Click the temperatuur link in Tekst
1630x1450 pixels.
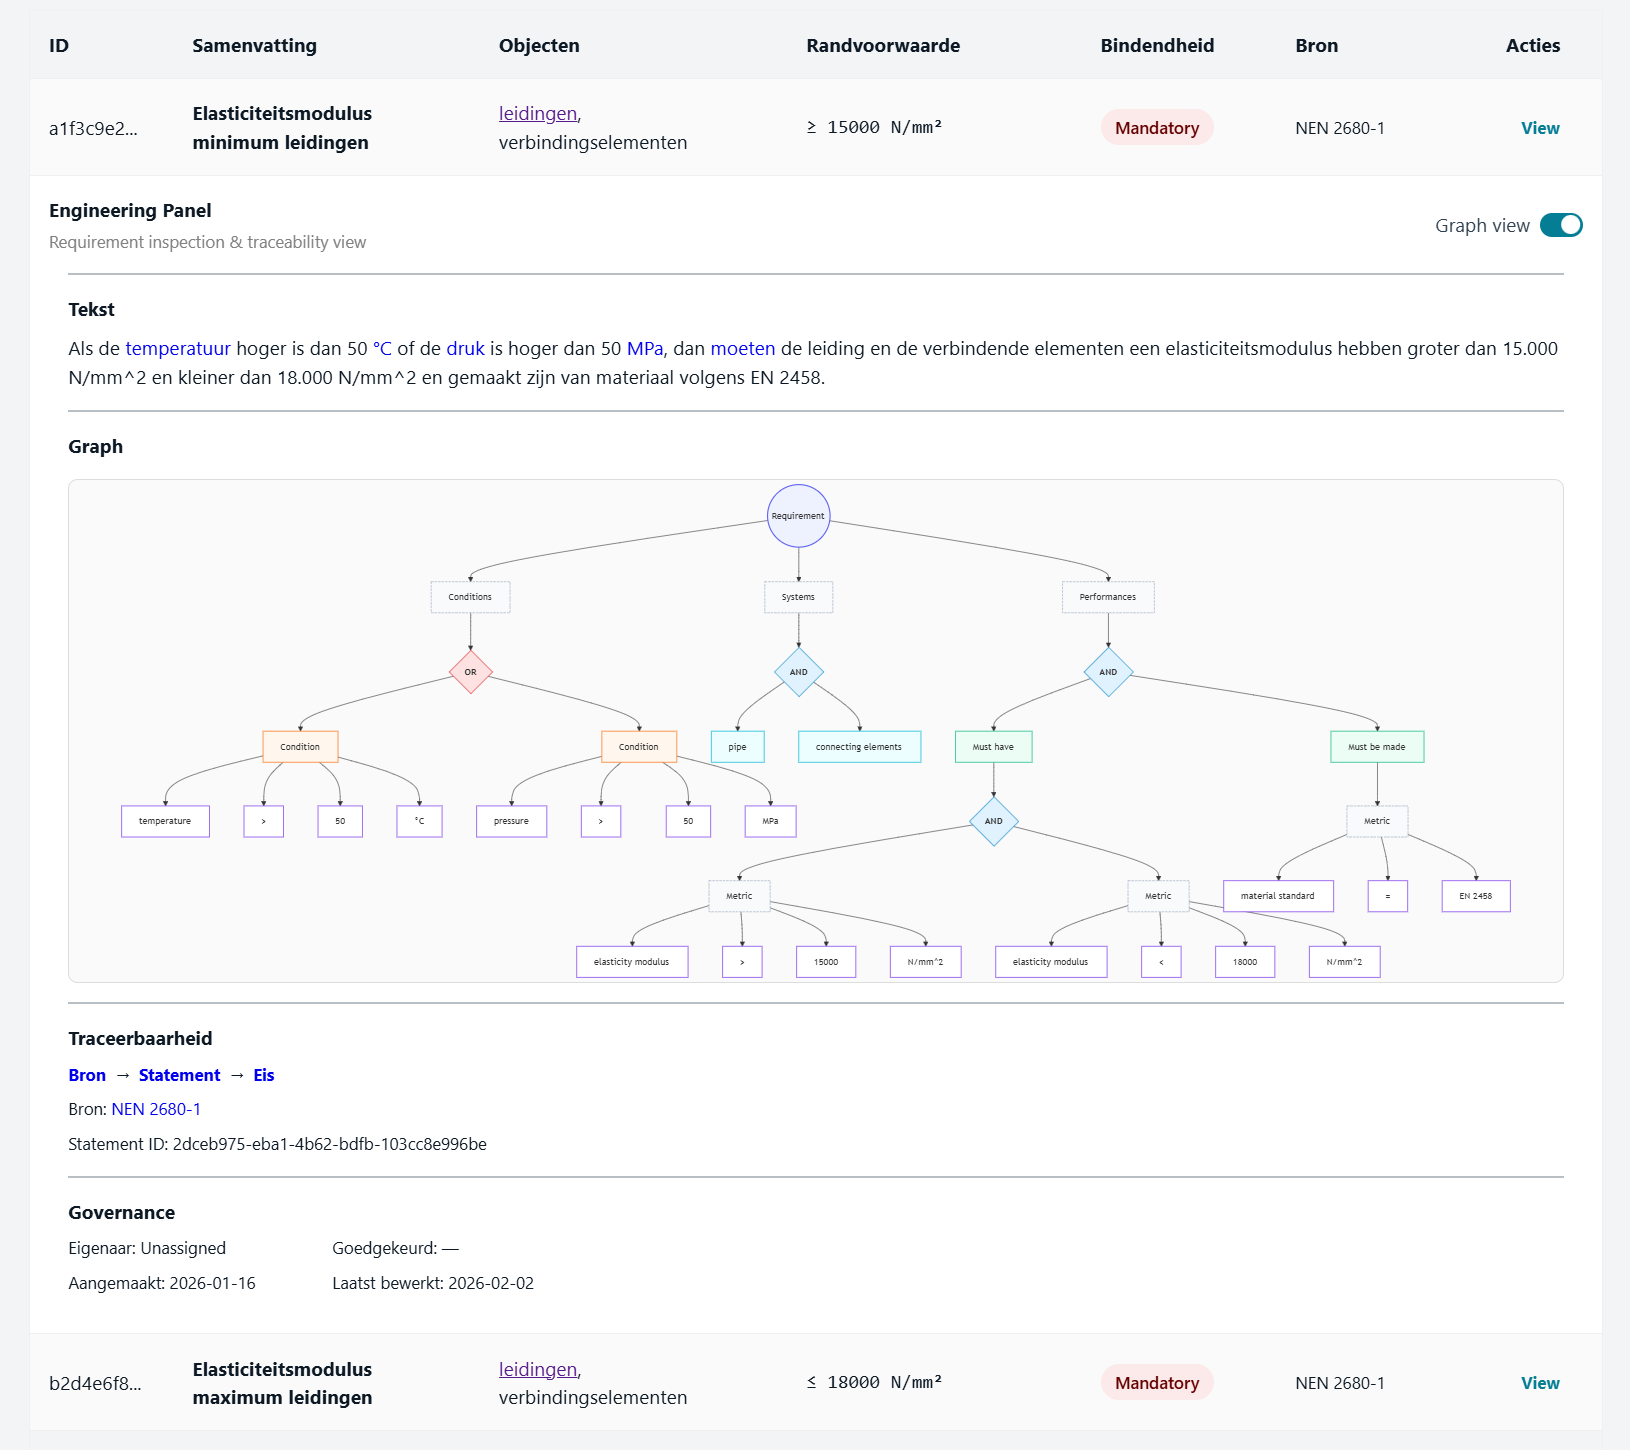click(178, 349)
